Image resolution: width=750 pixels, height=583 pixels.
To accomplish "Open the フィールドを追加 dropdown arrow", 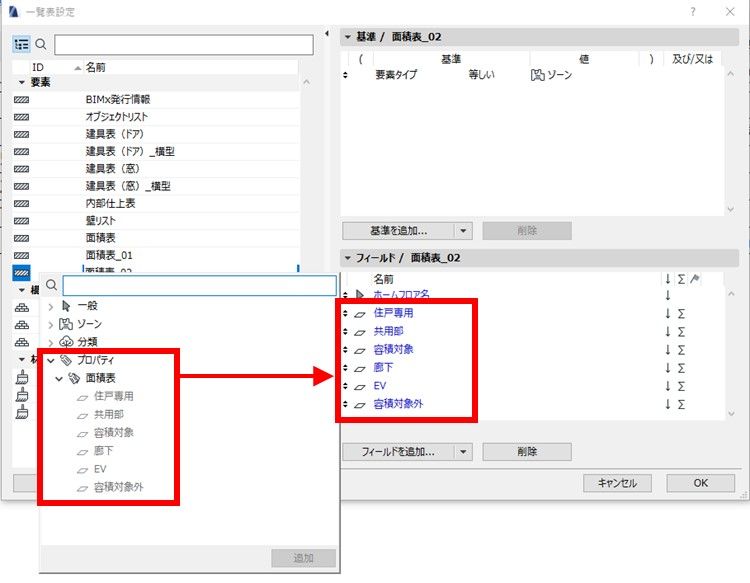I will pyautogui.click(x=463, y=452).
